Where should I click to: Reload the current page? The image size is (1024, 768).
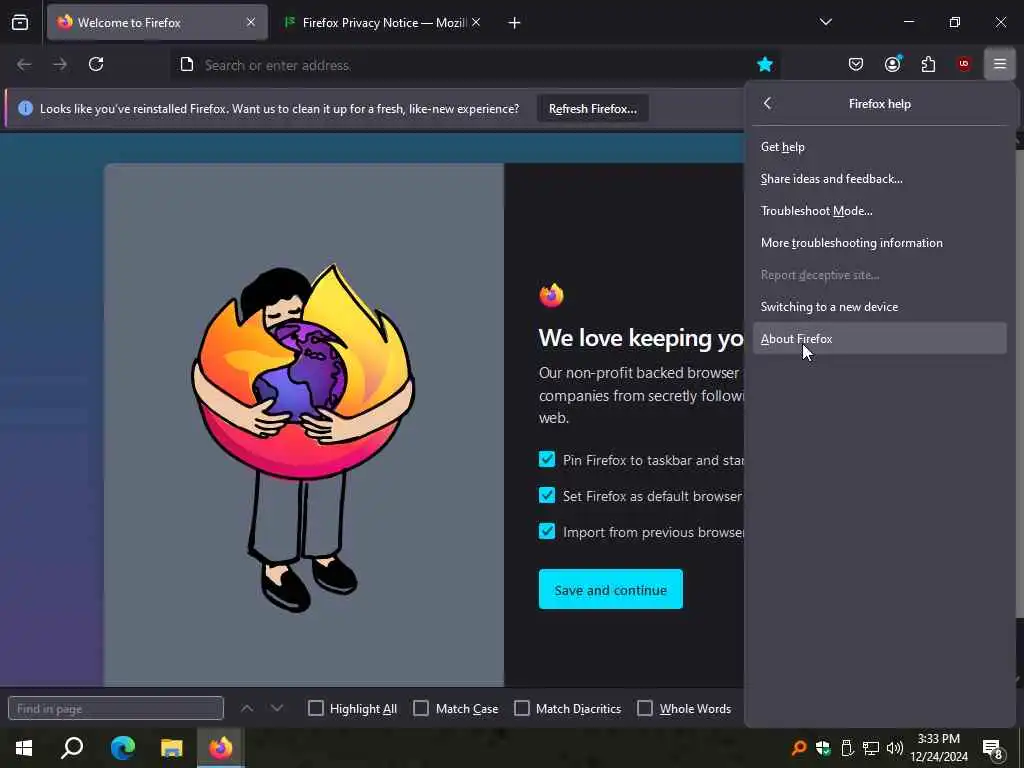pyautogui.click(x=96, y=64)
